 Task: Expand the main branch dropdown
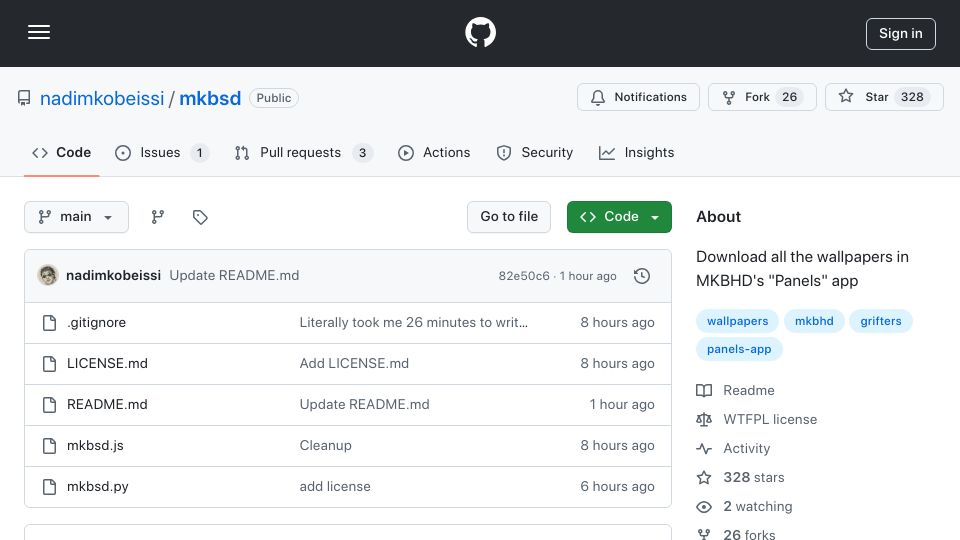coord(77,217)
